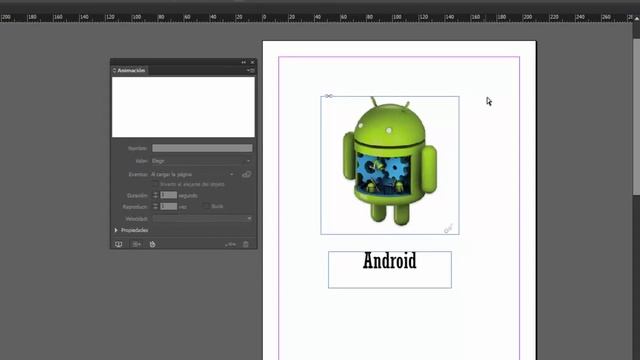
Task: Click the preview spread icon in Animación panel
Action: 118,244
